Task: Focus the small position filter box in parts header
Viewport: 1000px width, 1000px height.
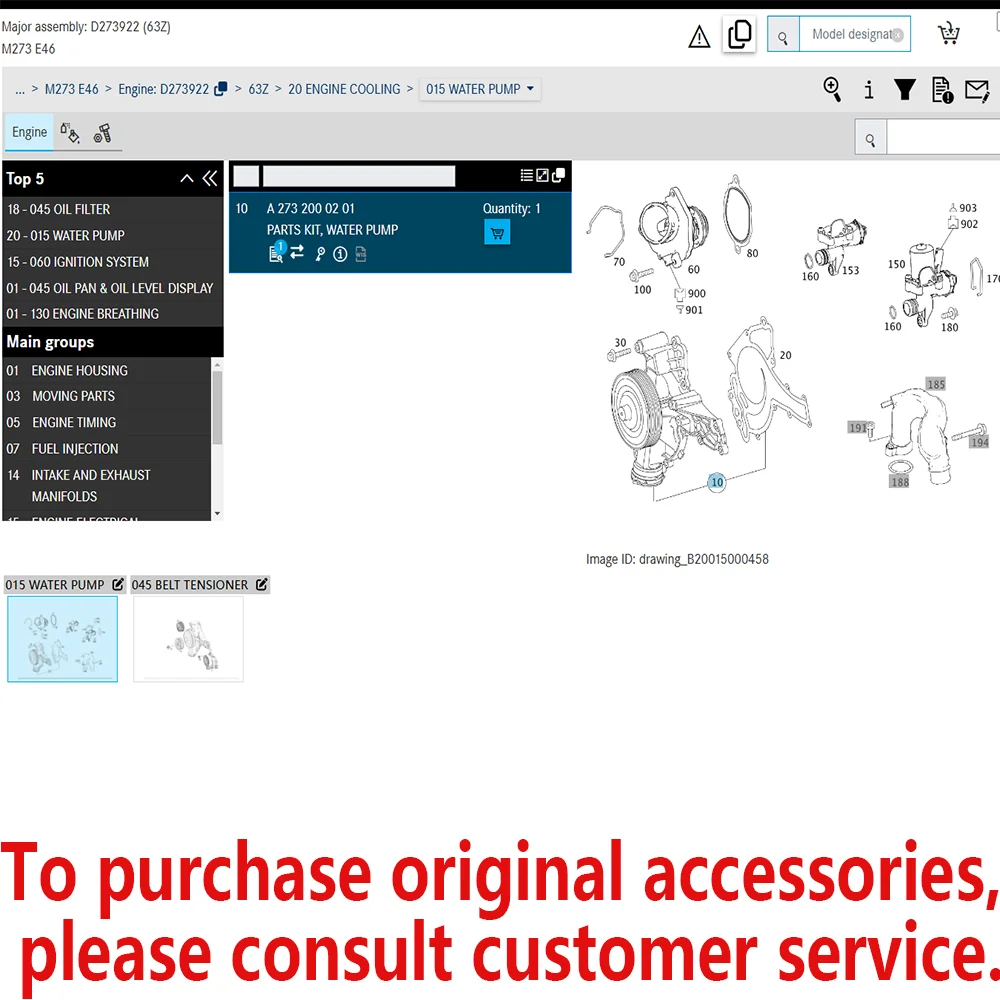Action: (x=246, y=176)
